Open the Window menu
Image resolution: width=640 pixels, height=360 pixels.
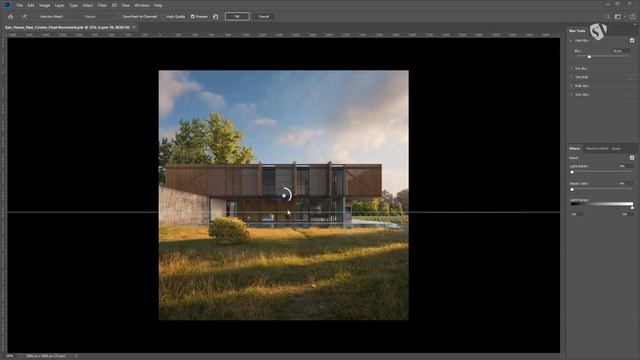[x=142, y=5]
